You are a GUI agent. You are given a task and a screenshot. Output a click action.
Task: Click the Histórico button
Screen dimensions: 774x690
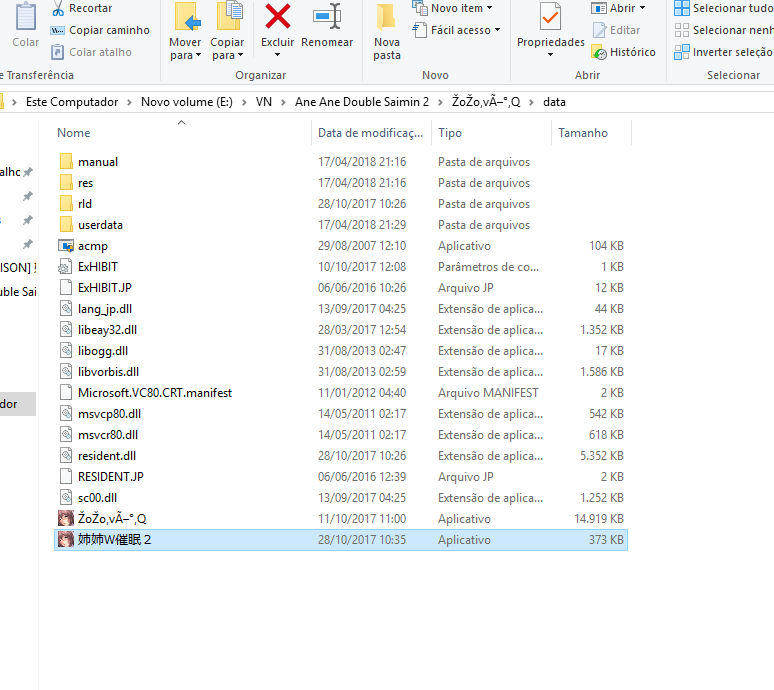pyautogui.click(x=624, y=52)
